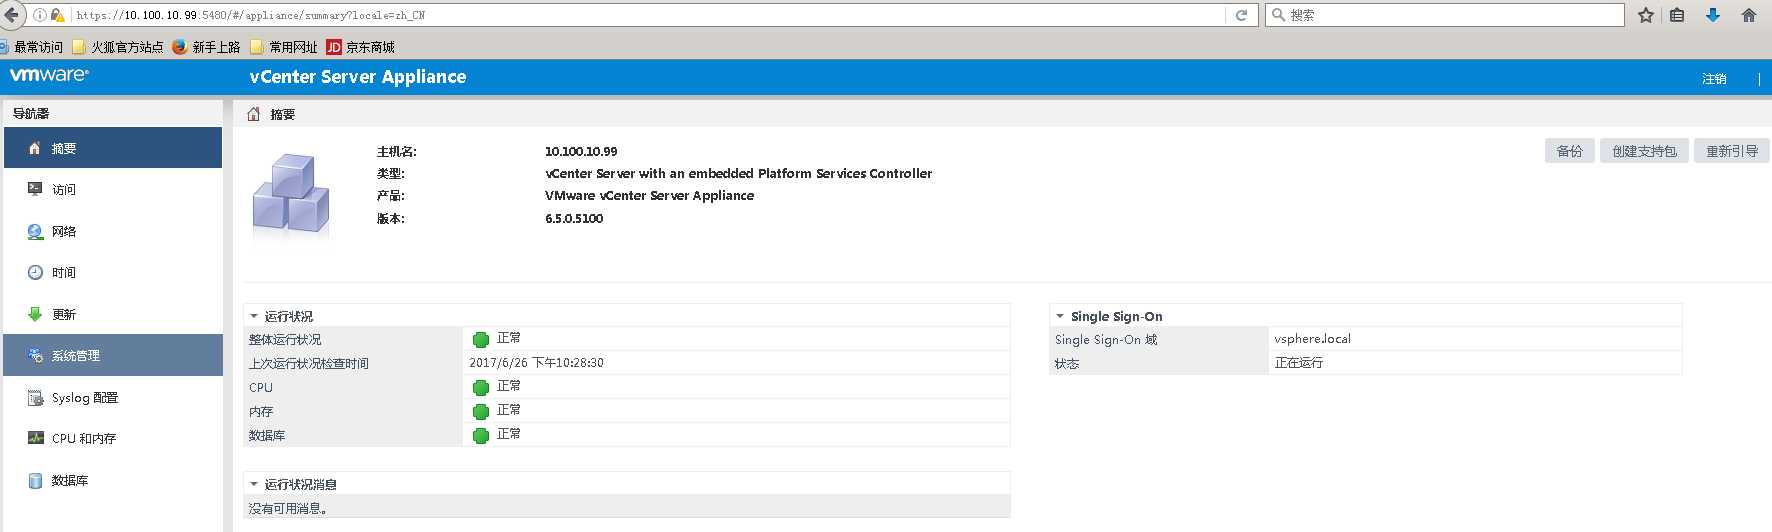Collapse the Single Sign-On section
The height and width of the screenshot is (532, 1772).
(1060, 316)
